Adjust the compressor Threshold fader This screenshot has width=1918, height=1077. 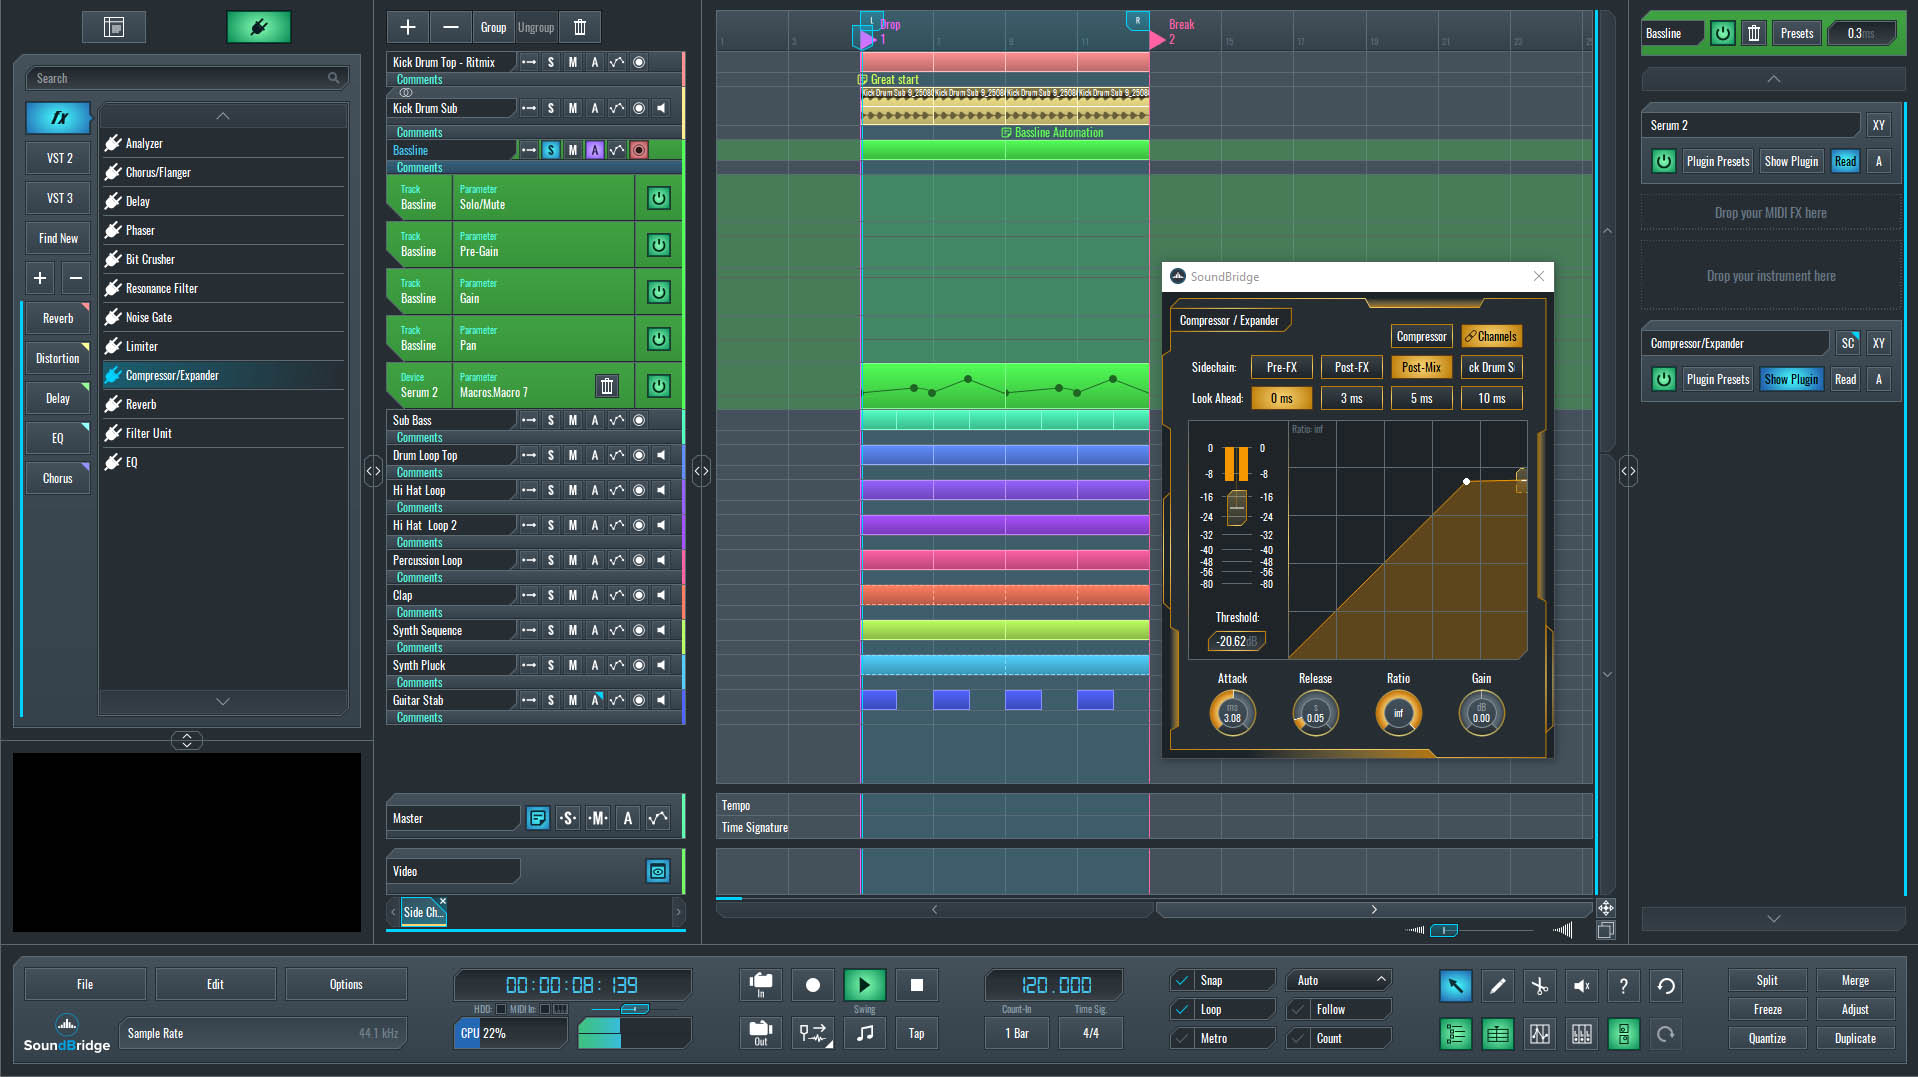[x=1237, y=507]
